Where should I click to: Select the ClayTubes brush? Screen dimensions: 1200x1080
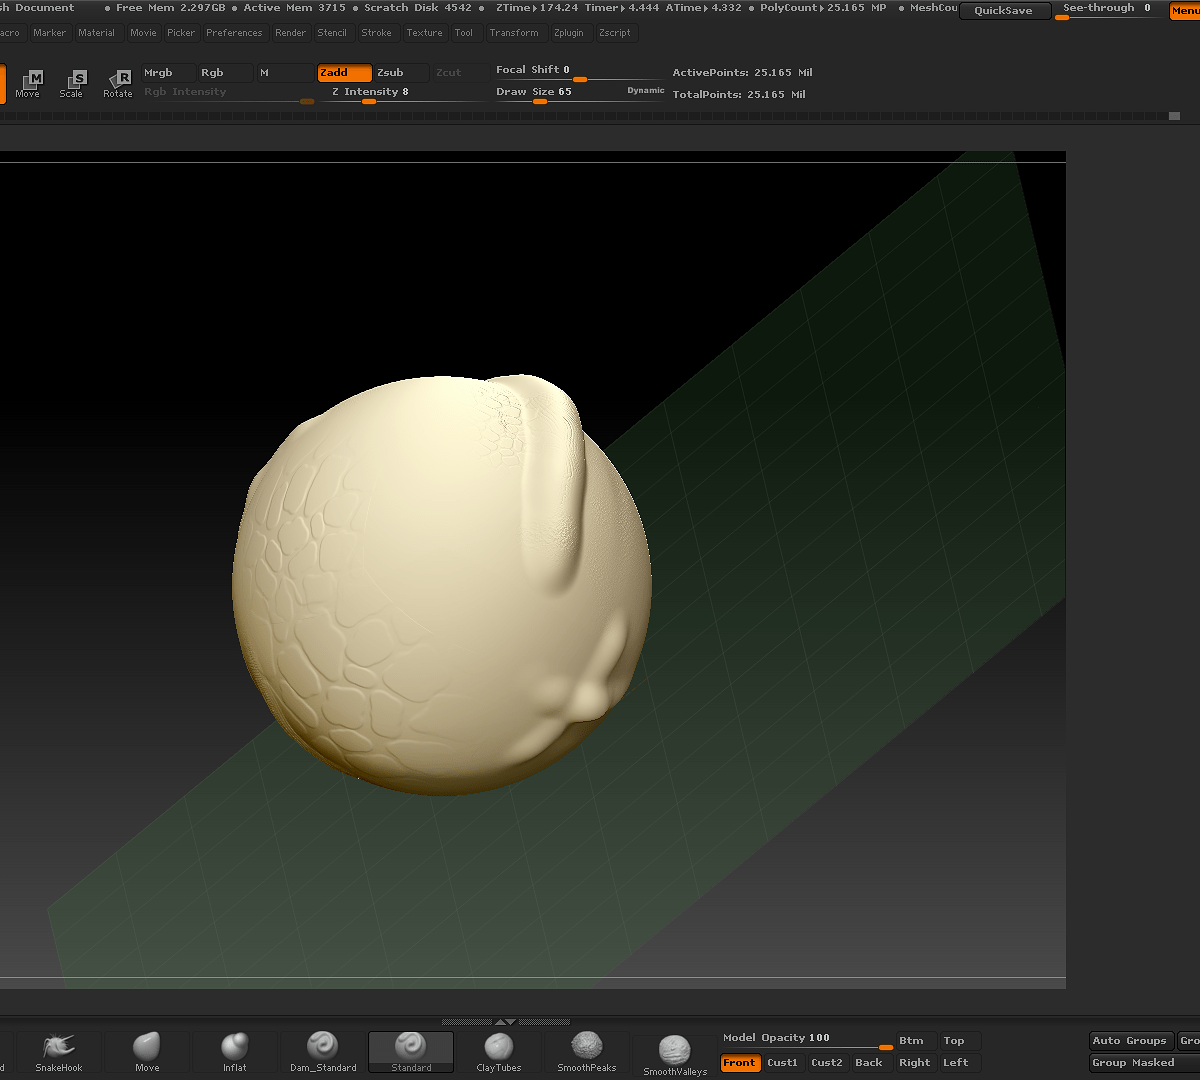pos(499,1052)
